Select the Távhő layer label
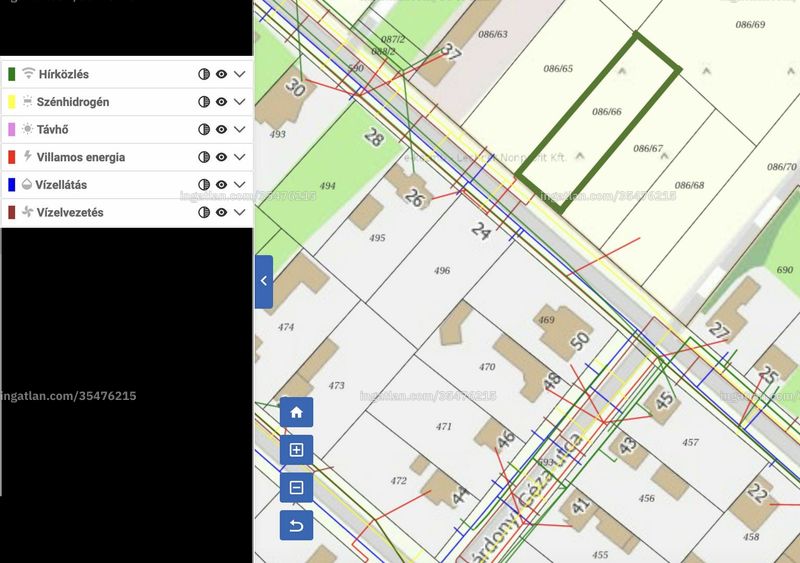Screen dimensions: 800x563 [53, 130]
